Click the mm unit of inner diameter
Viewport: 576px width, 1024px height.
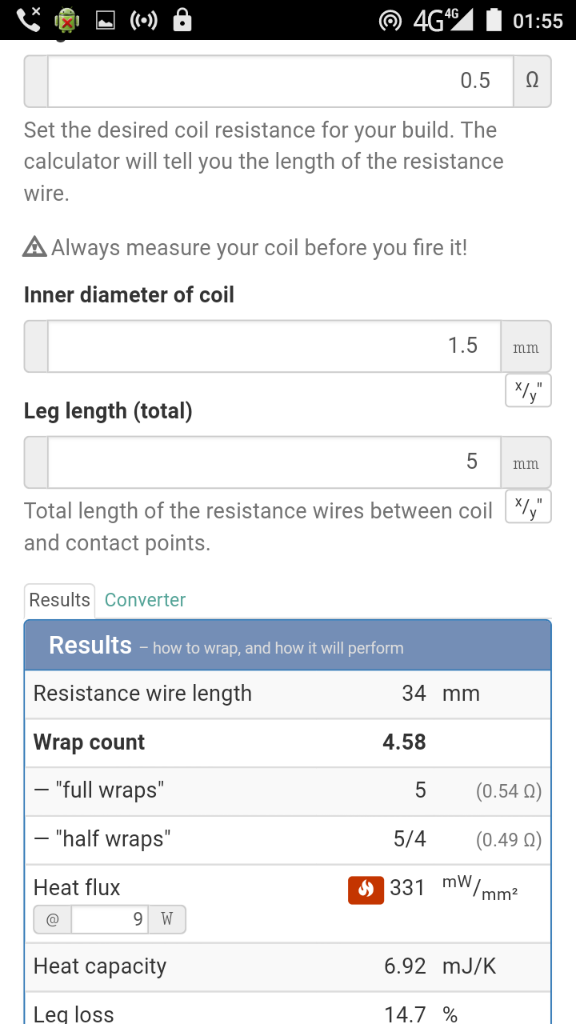[526, 346]
